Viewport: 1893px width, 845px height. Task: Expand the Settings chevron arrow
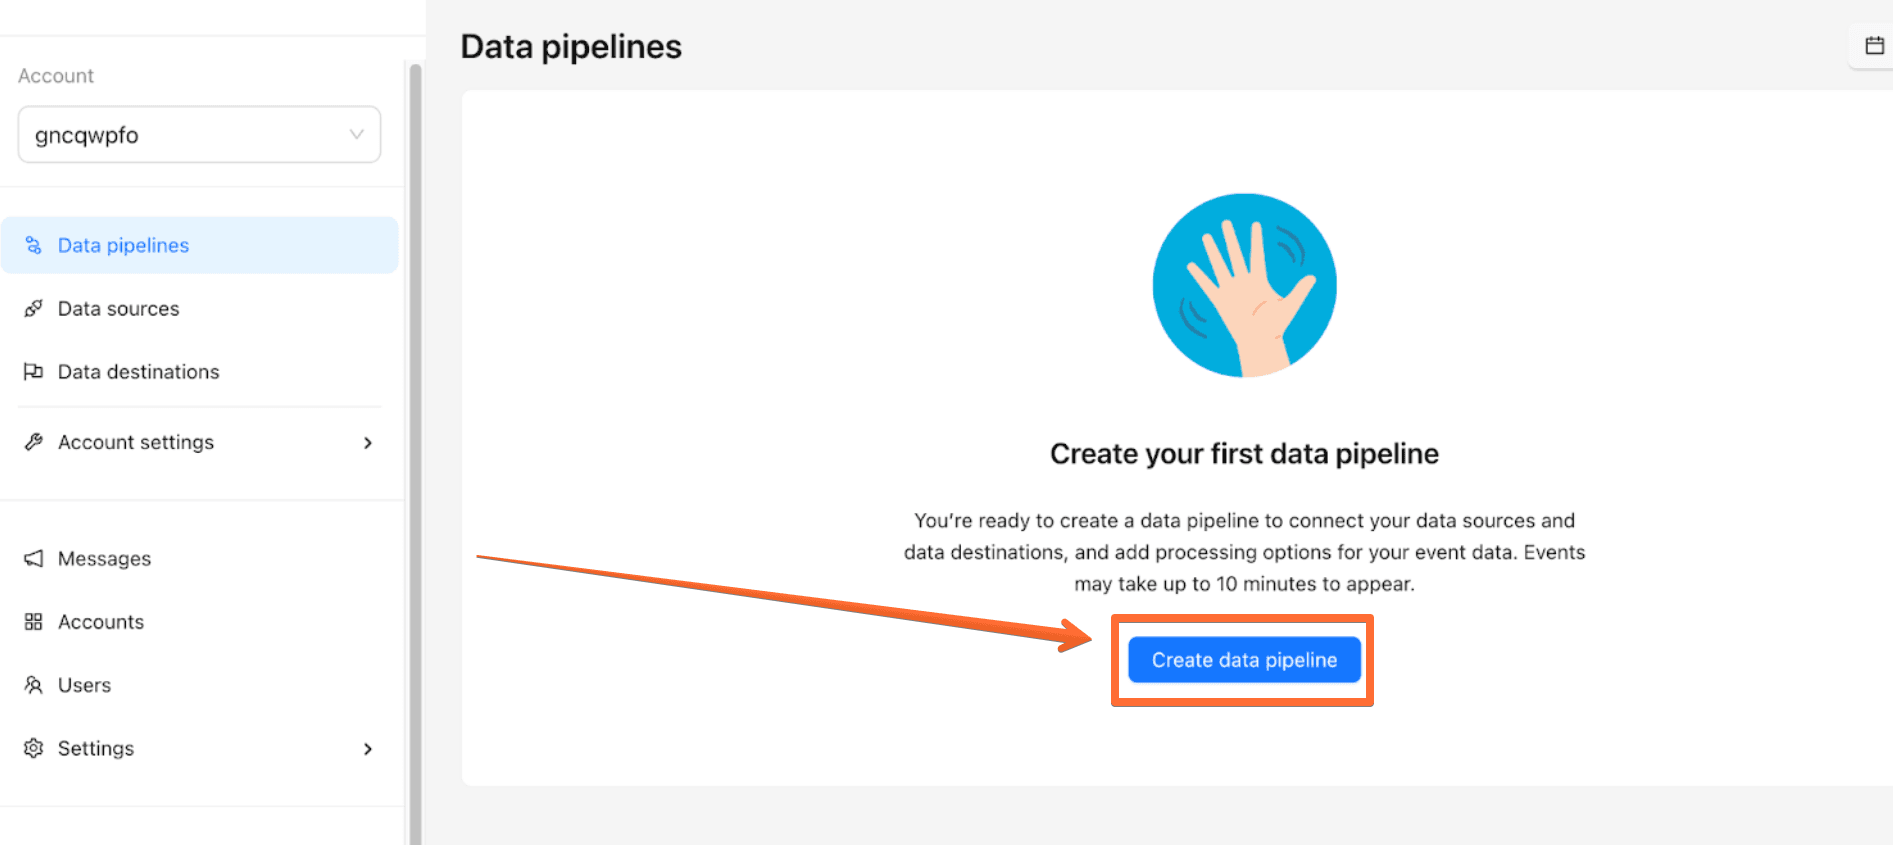tap(368, 749)
